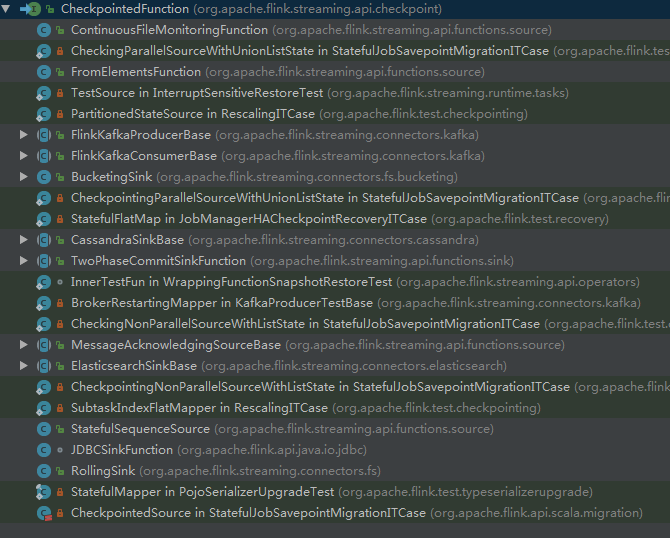Click the abstract class icon of ElasticsearchSinkBase

coord(44,365)
